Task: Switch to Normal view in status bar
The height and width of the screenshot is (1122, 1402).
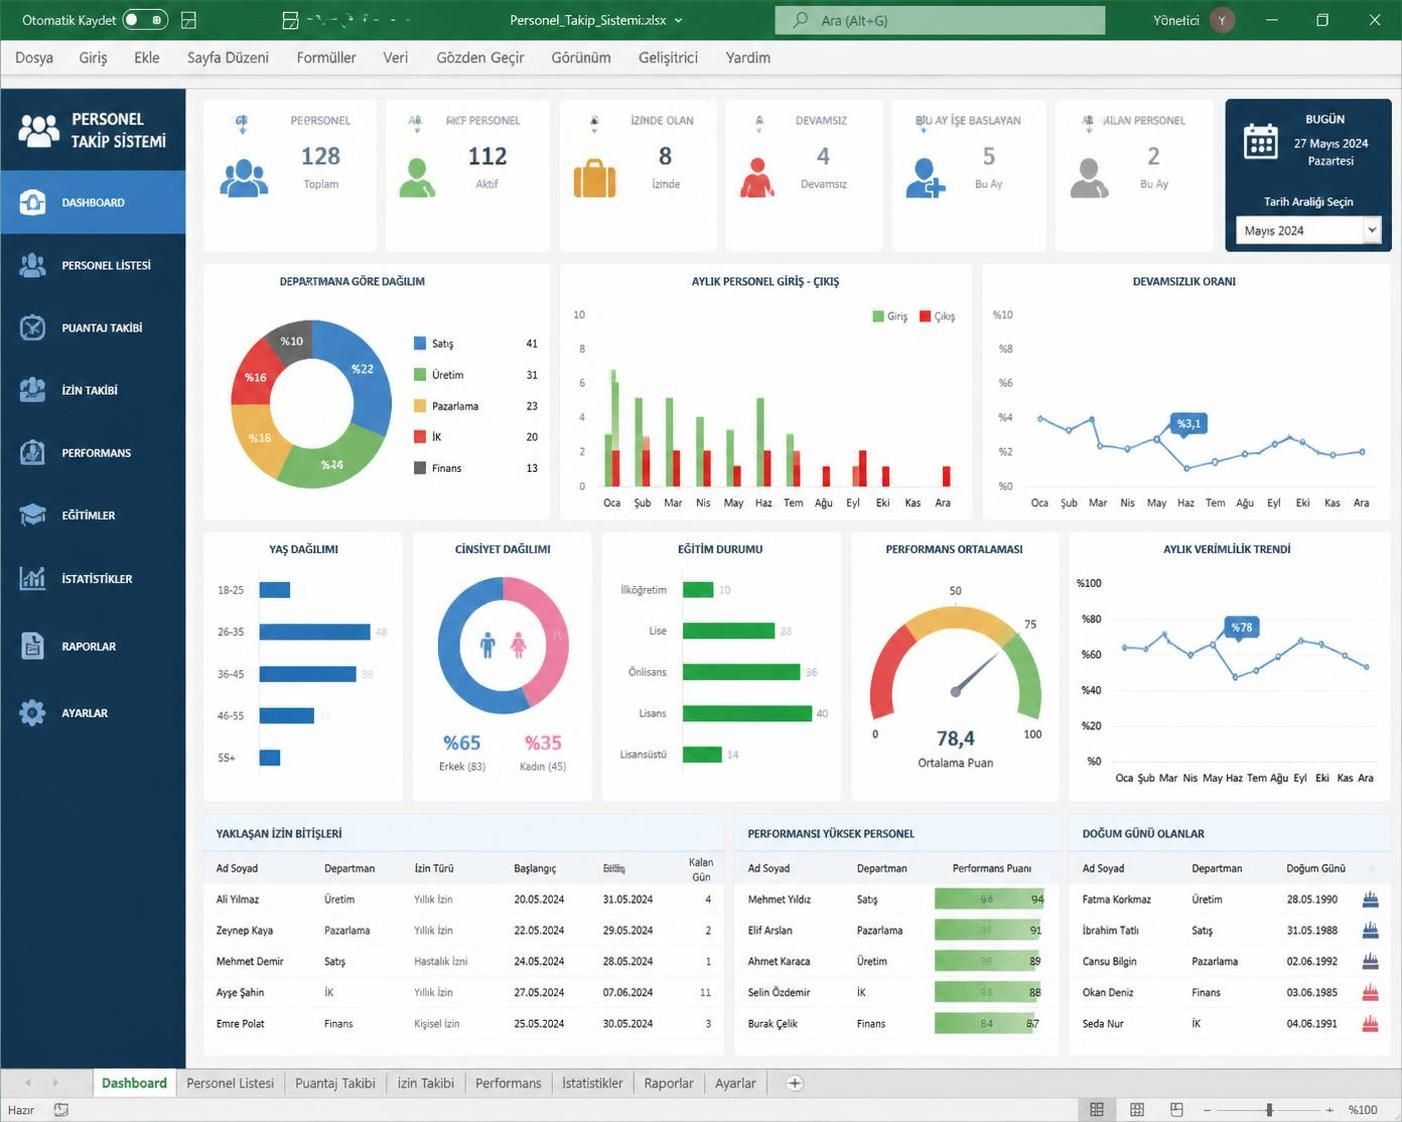Action: pyautogui.click(x=1097, y=1110)
